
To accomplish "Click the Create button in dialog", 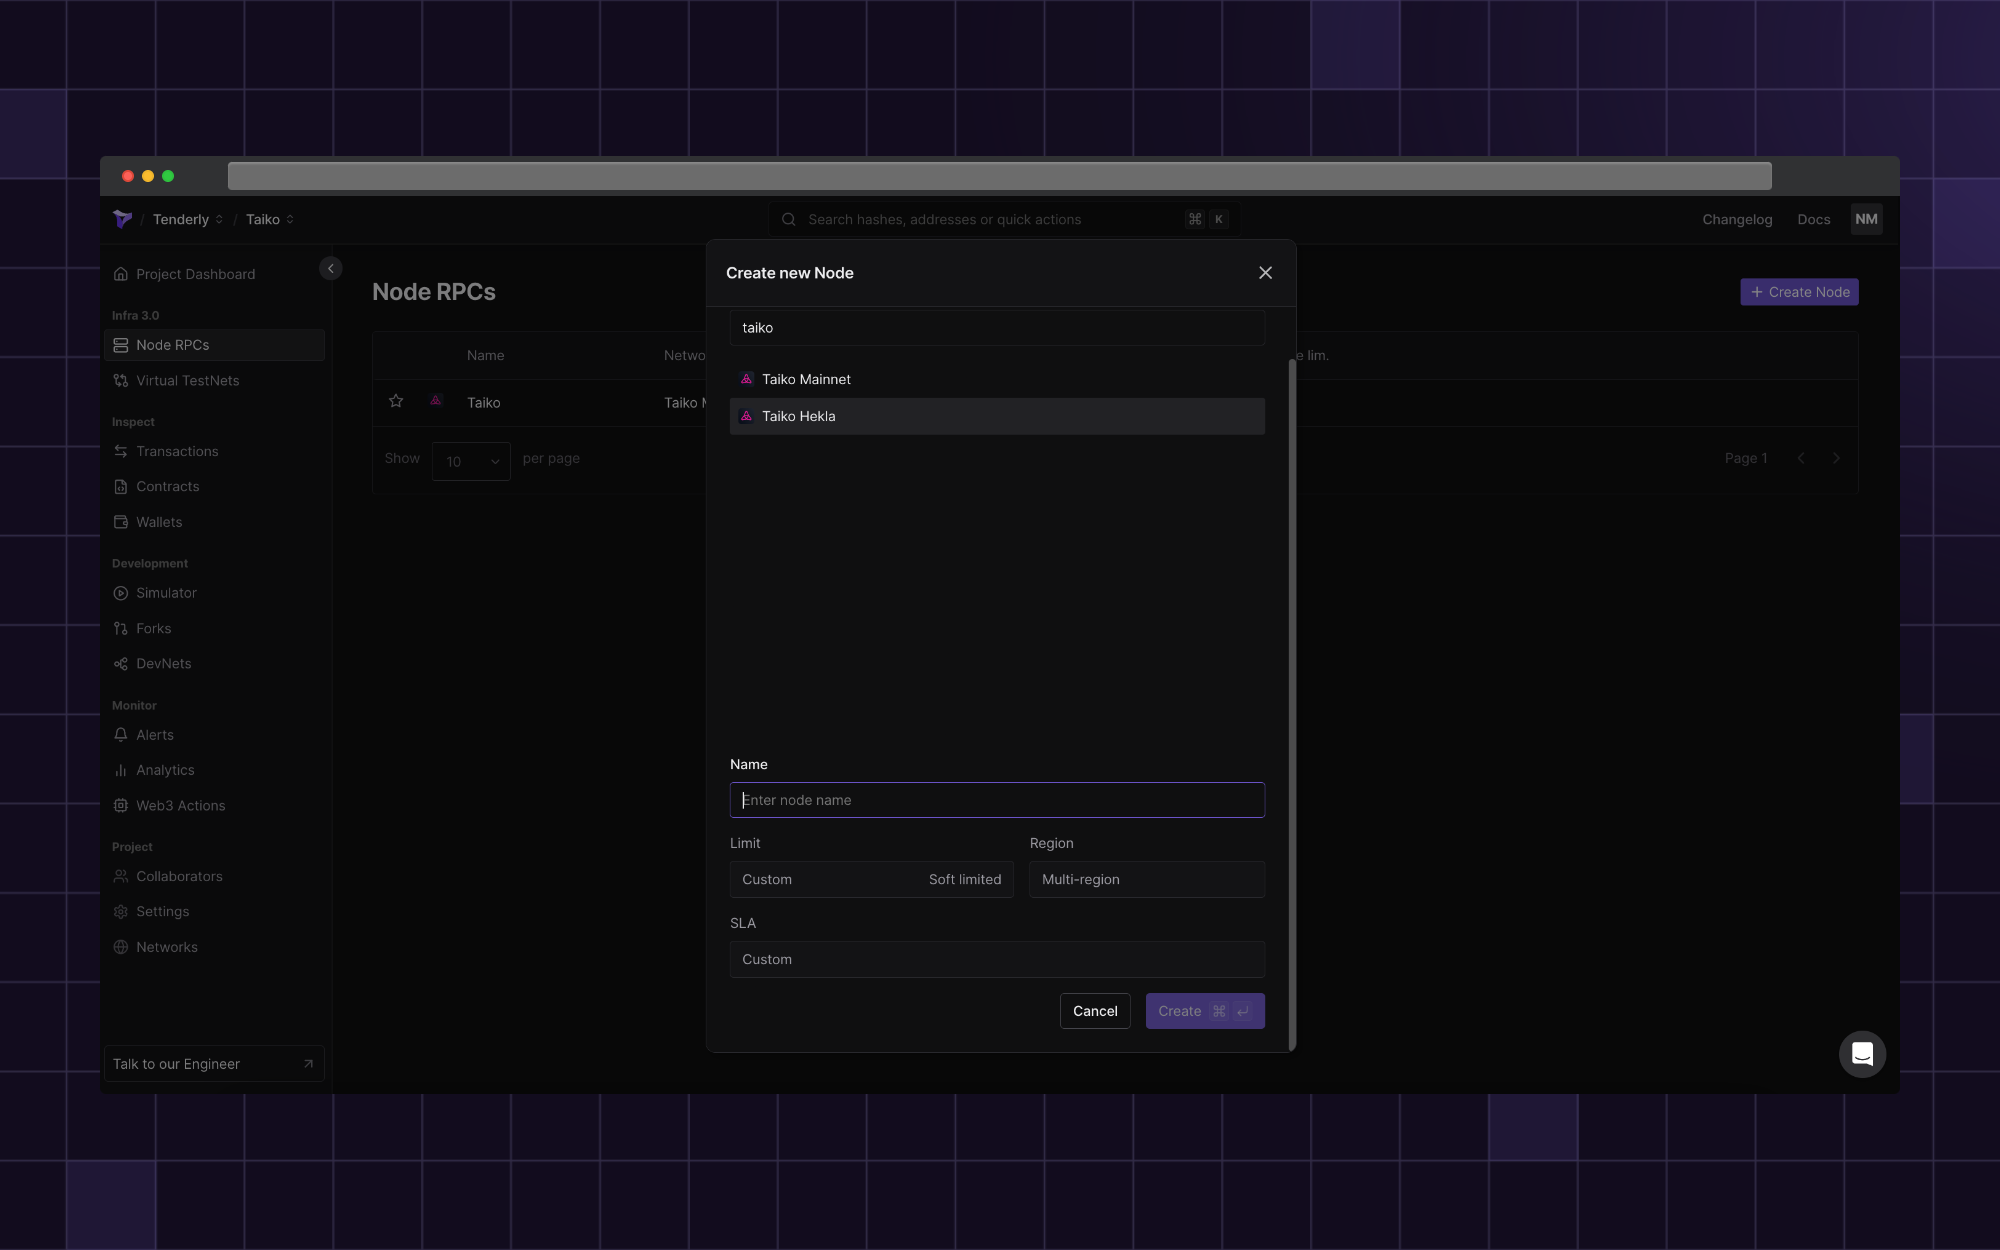I will [x=1204, y=1011].
